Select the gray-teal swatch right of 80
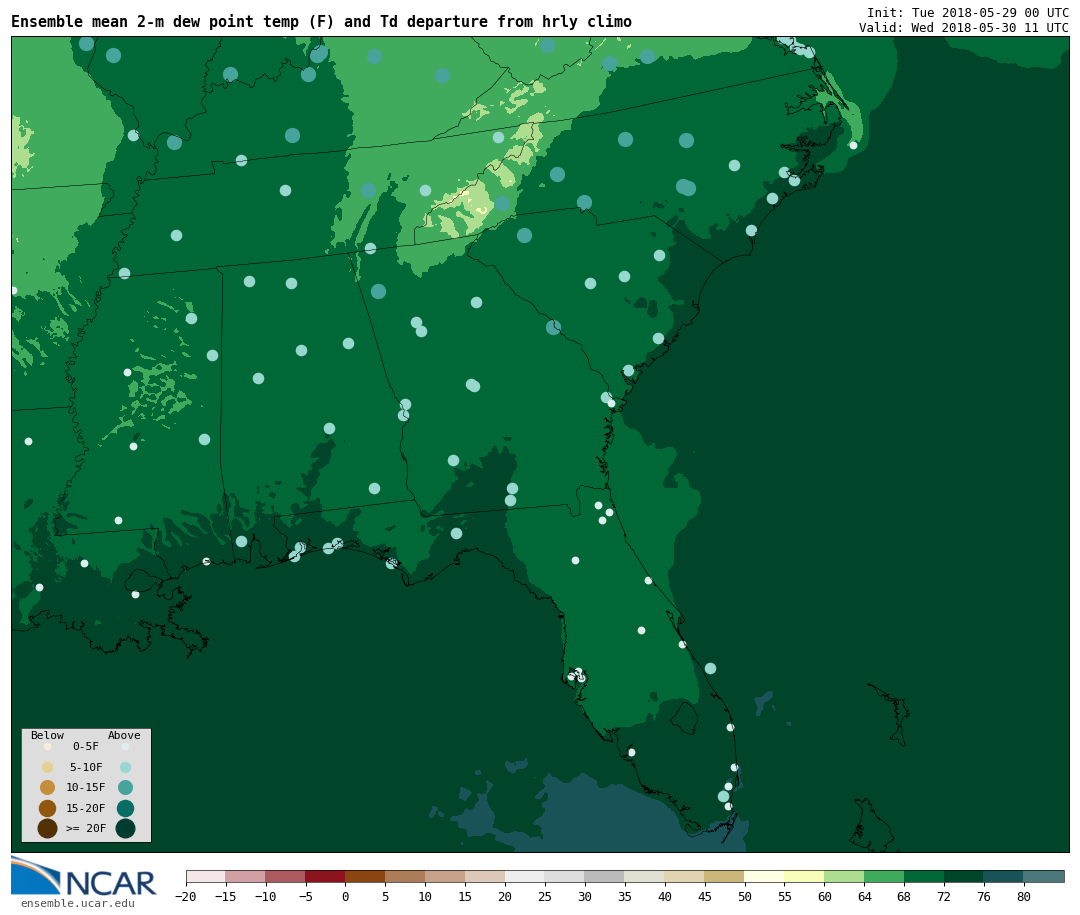Screen dimensions: 1080x915 point(1044,876)
